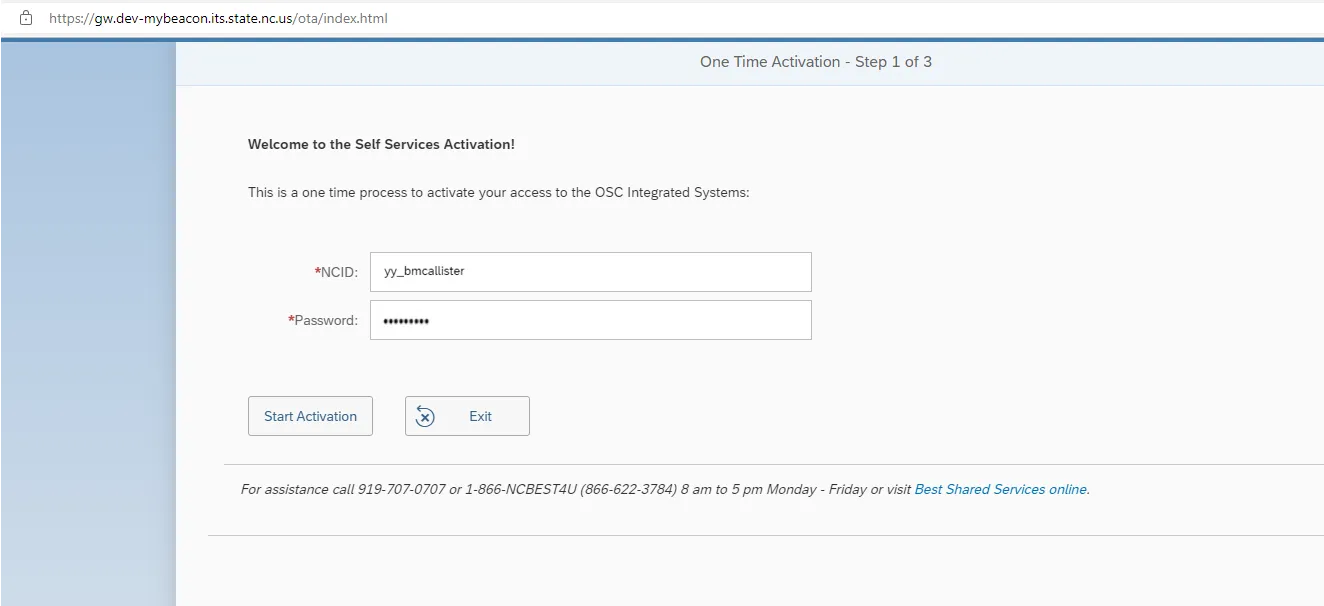Click the masked password dots
Viewport: 1324px width, 606px height.
coord(406,320)
